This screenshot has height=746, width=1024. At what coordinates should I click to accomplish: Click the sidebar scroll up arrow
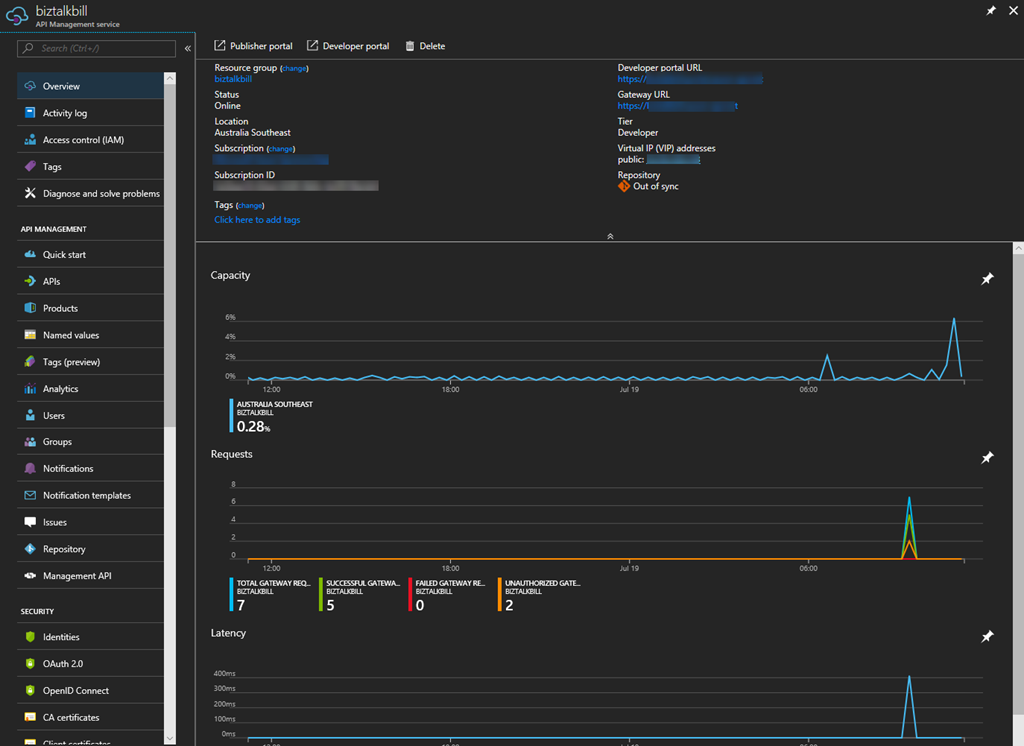170,78
